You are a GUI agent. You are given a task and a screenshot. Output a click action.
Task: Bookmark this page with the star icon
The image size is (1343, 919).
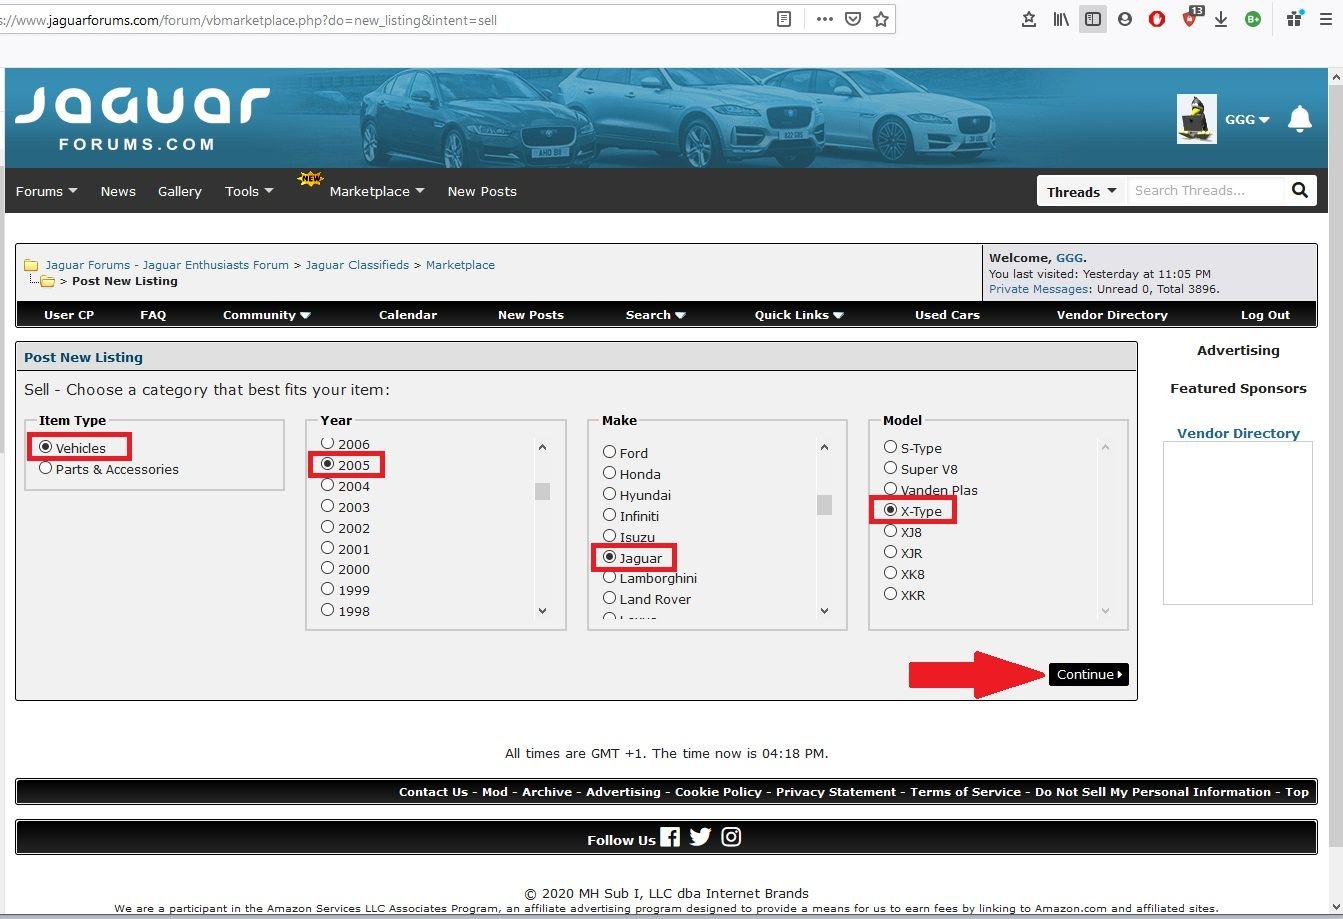click(x=881, y=19)
